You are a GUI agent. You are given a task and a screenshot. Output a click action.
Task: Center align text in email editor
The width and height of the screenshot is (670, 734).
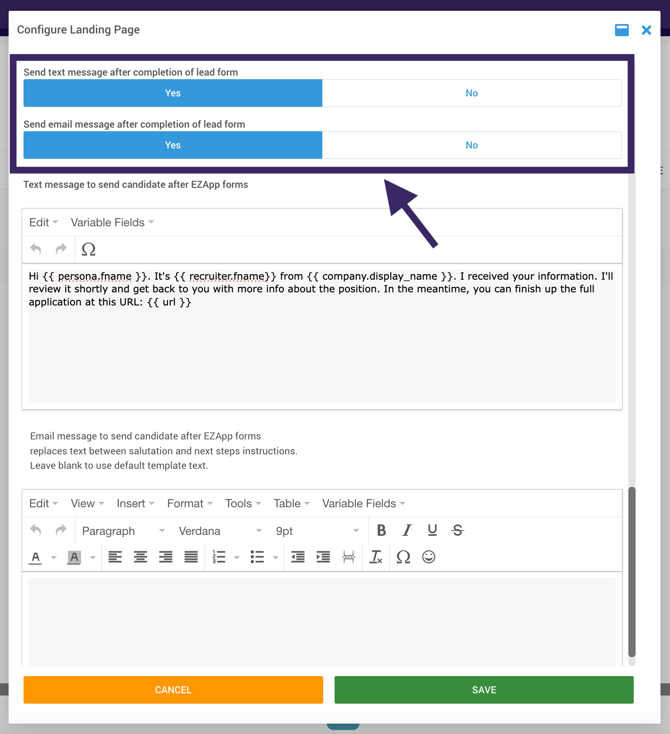coord(140,557)
